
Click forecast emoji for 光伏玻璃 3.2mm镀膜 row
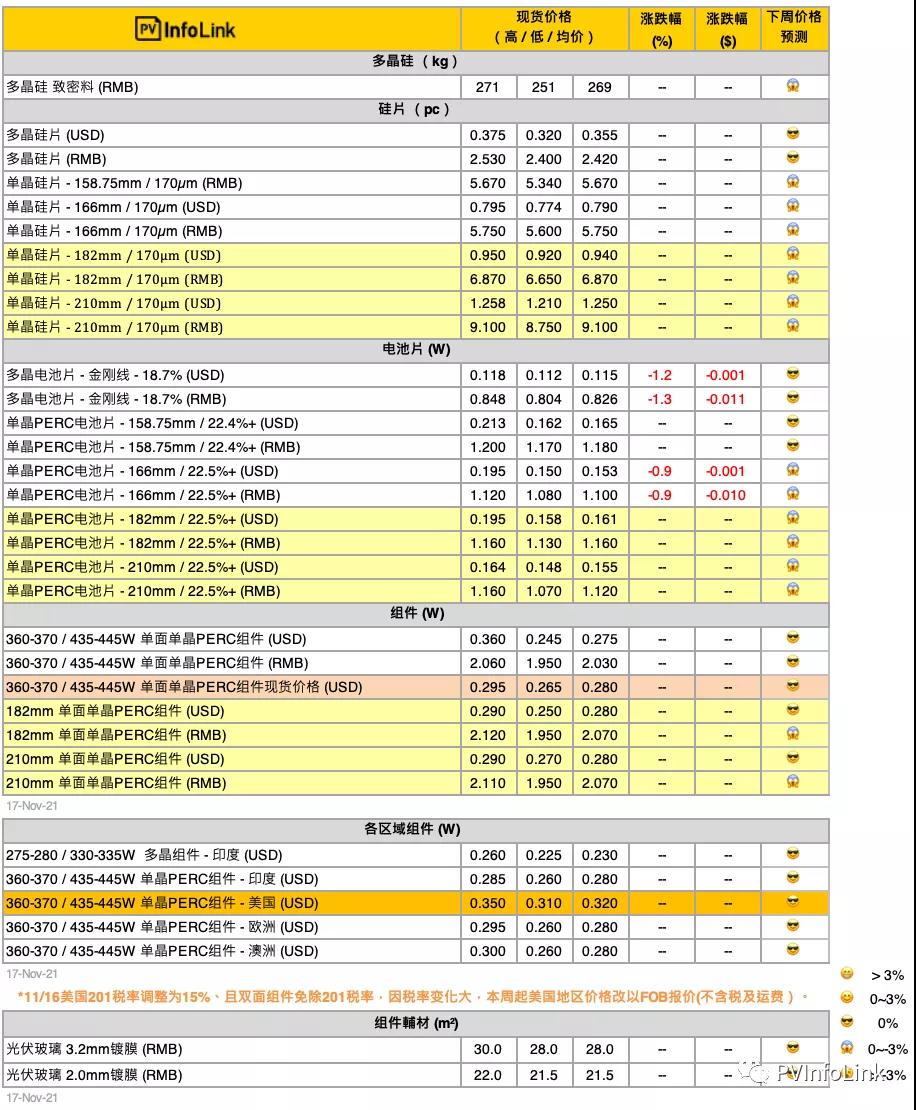click(x=793, y=1049)
